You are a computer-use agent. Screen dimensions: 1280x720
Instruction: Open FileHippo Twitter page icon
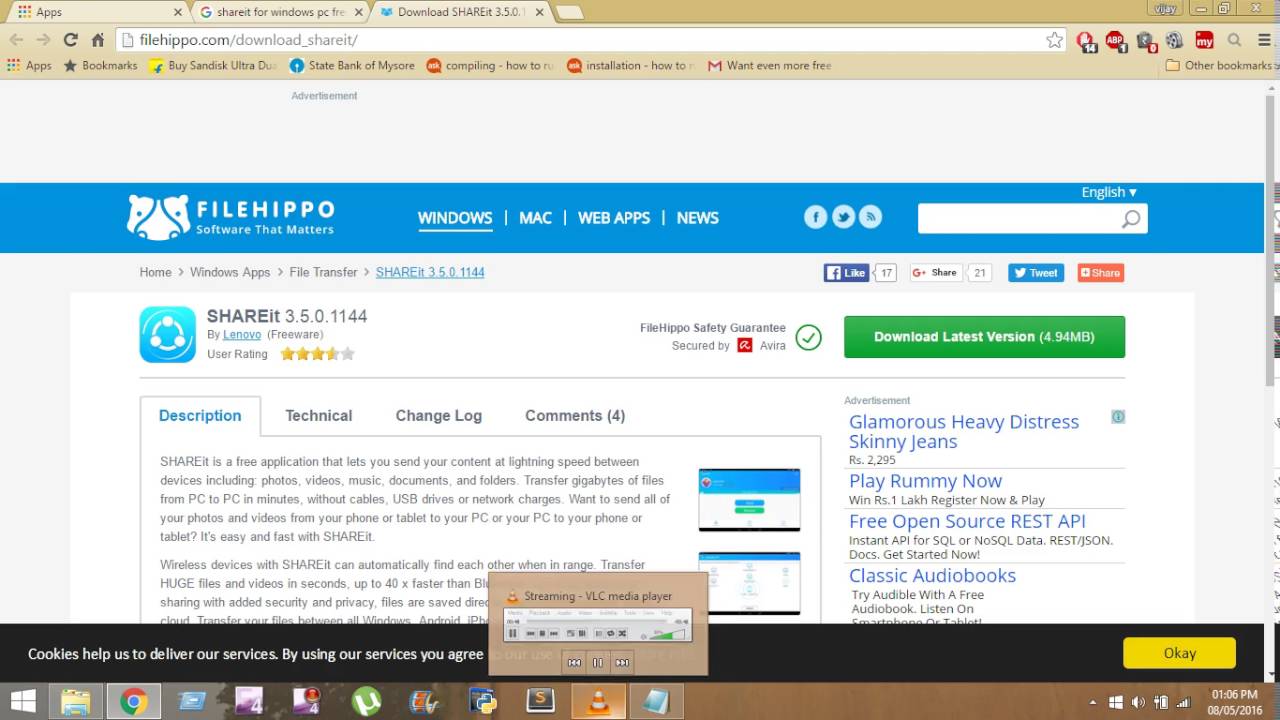coord(843,217)
